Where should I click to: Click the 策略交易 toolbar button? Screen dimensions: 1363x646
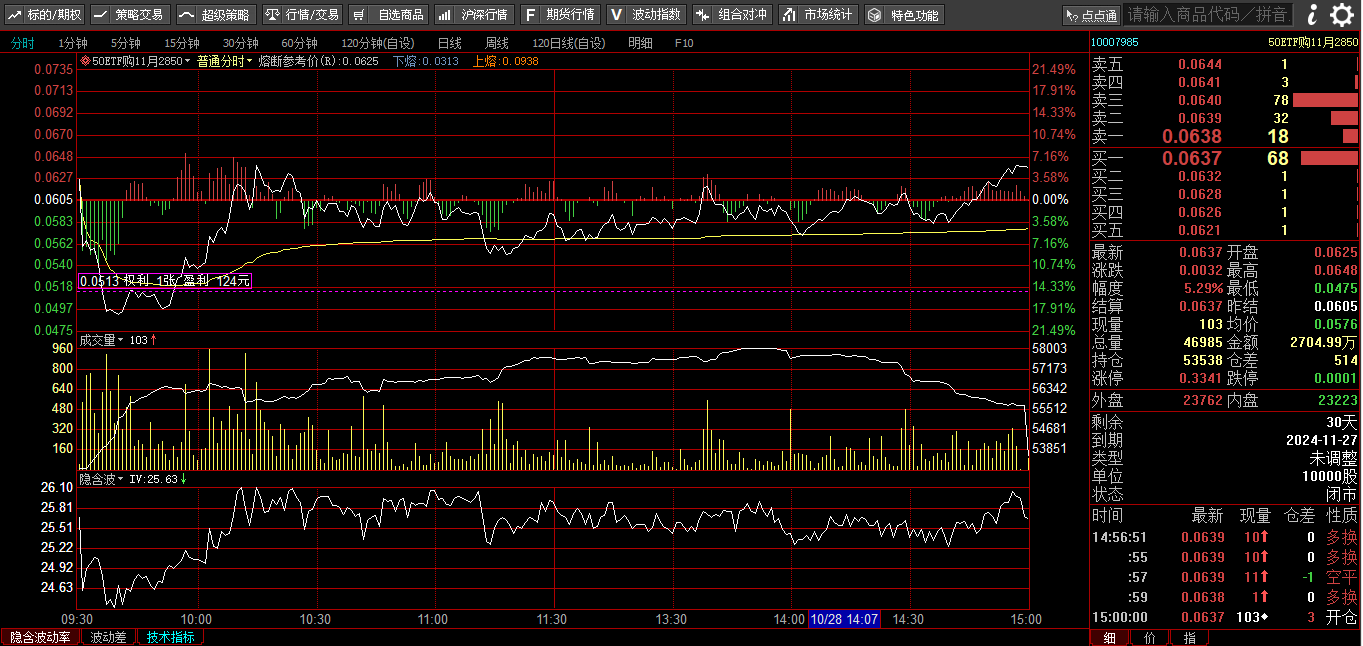129,15
